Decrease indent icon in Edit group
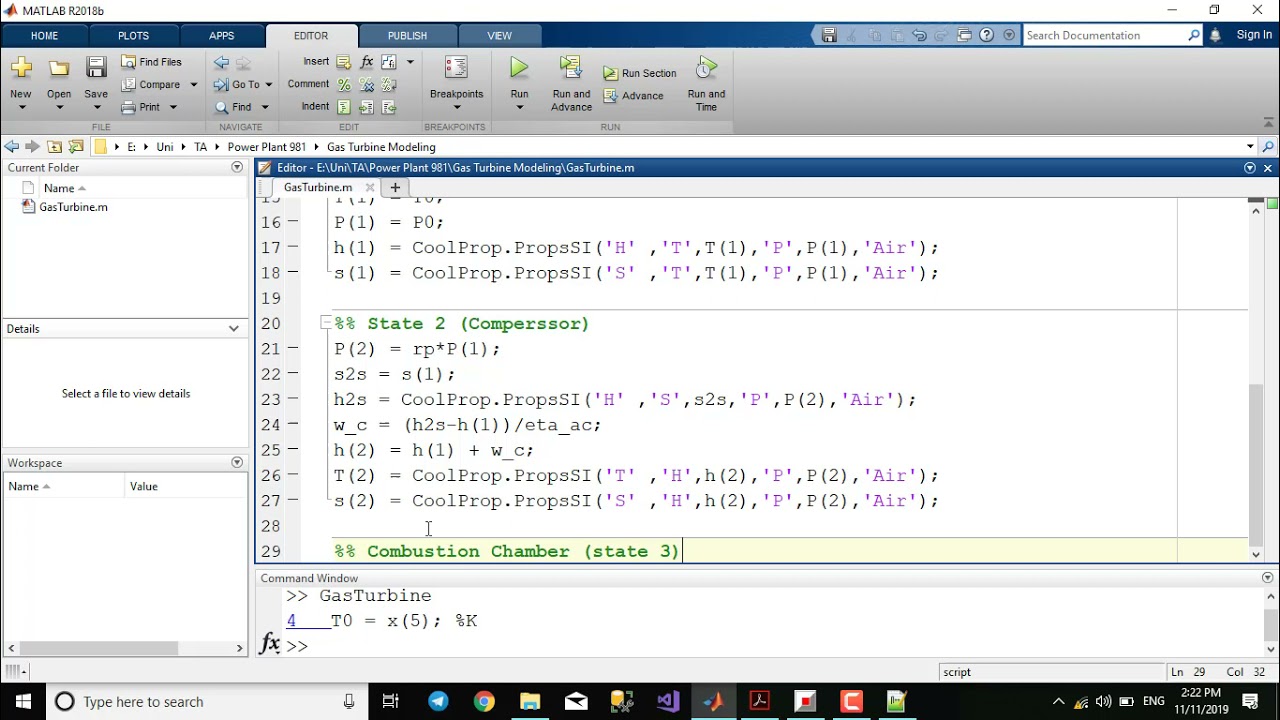The image size is (1280, 720). (389, 107)
